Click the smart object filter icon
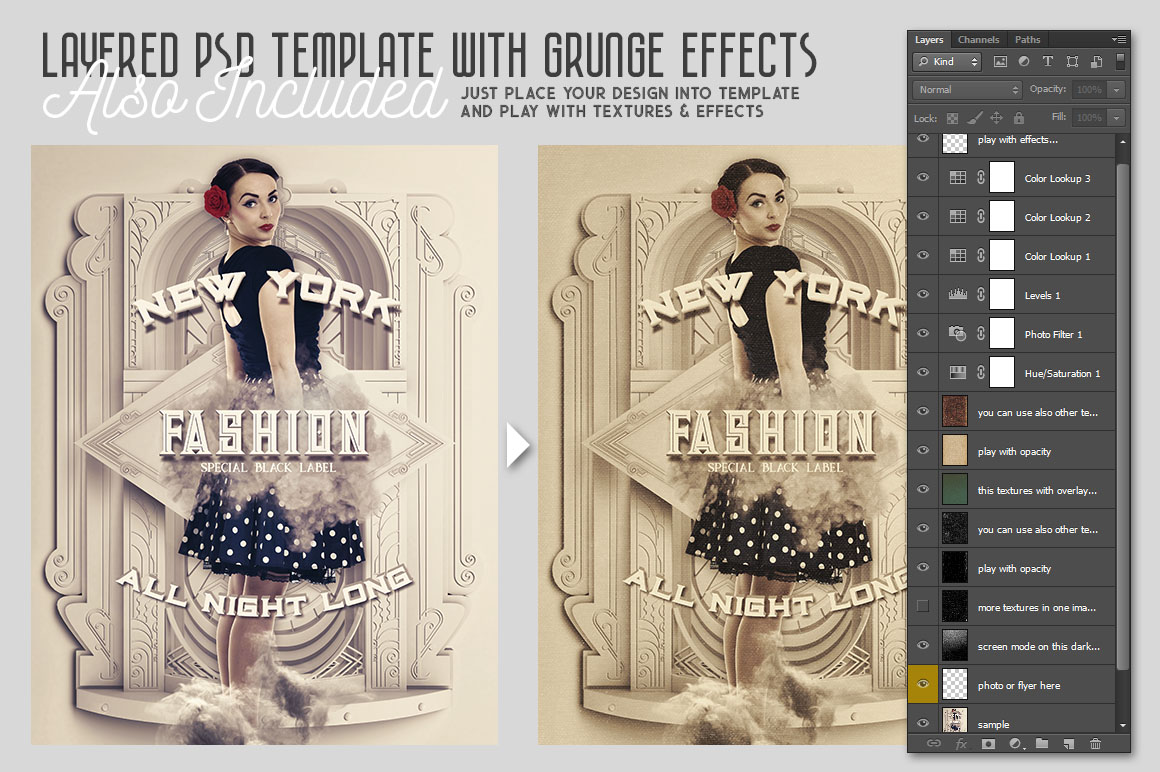 click(1096, 62)
